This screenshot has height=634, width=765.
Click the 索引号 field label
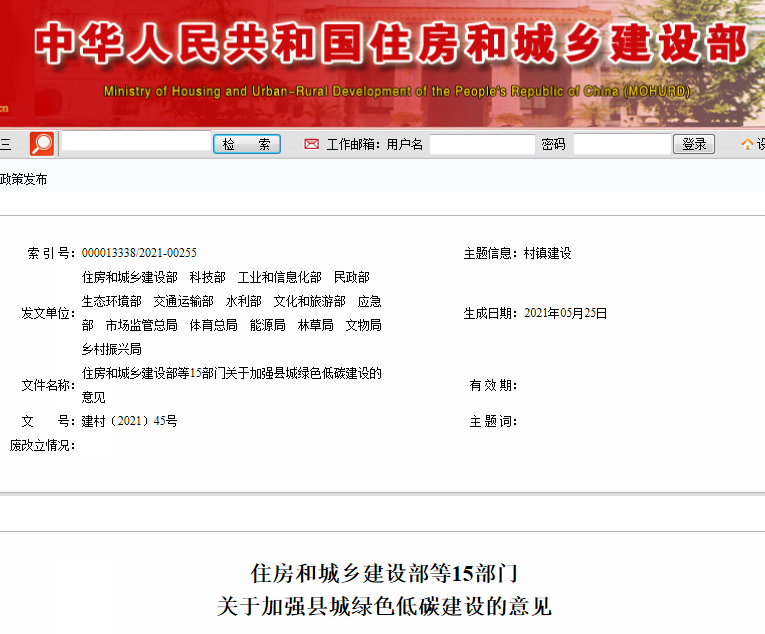click(x=51, y=253)
